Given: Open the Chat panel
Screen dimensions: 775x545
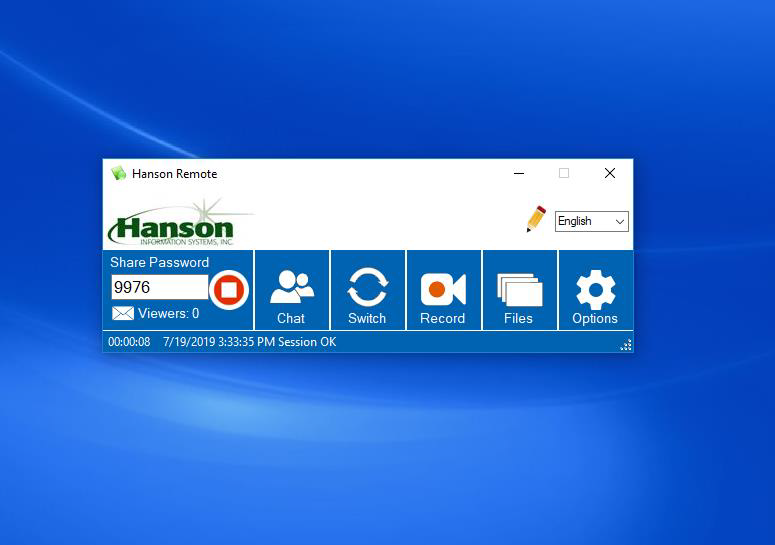Looking at the screenshot, I should (292, 290).
